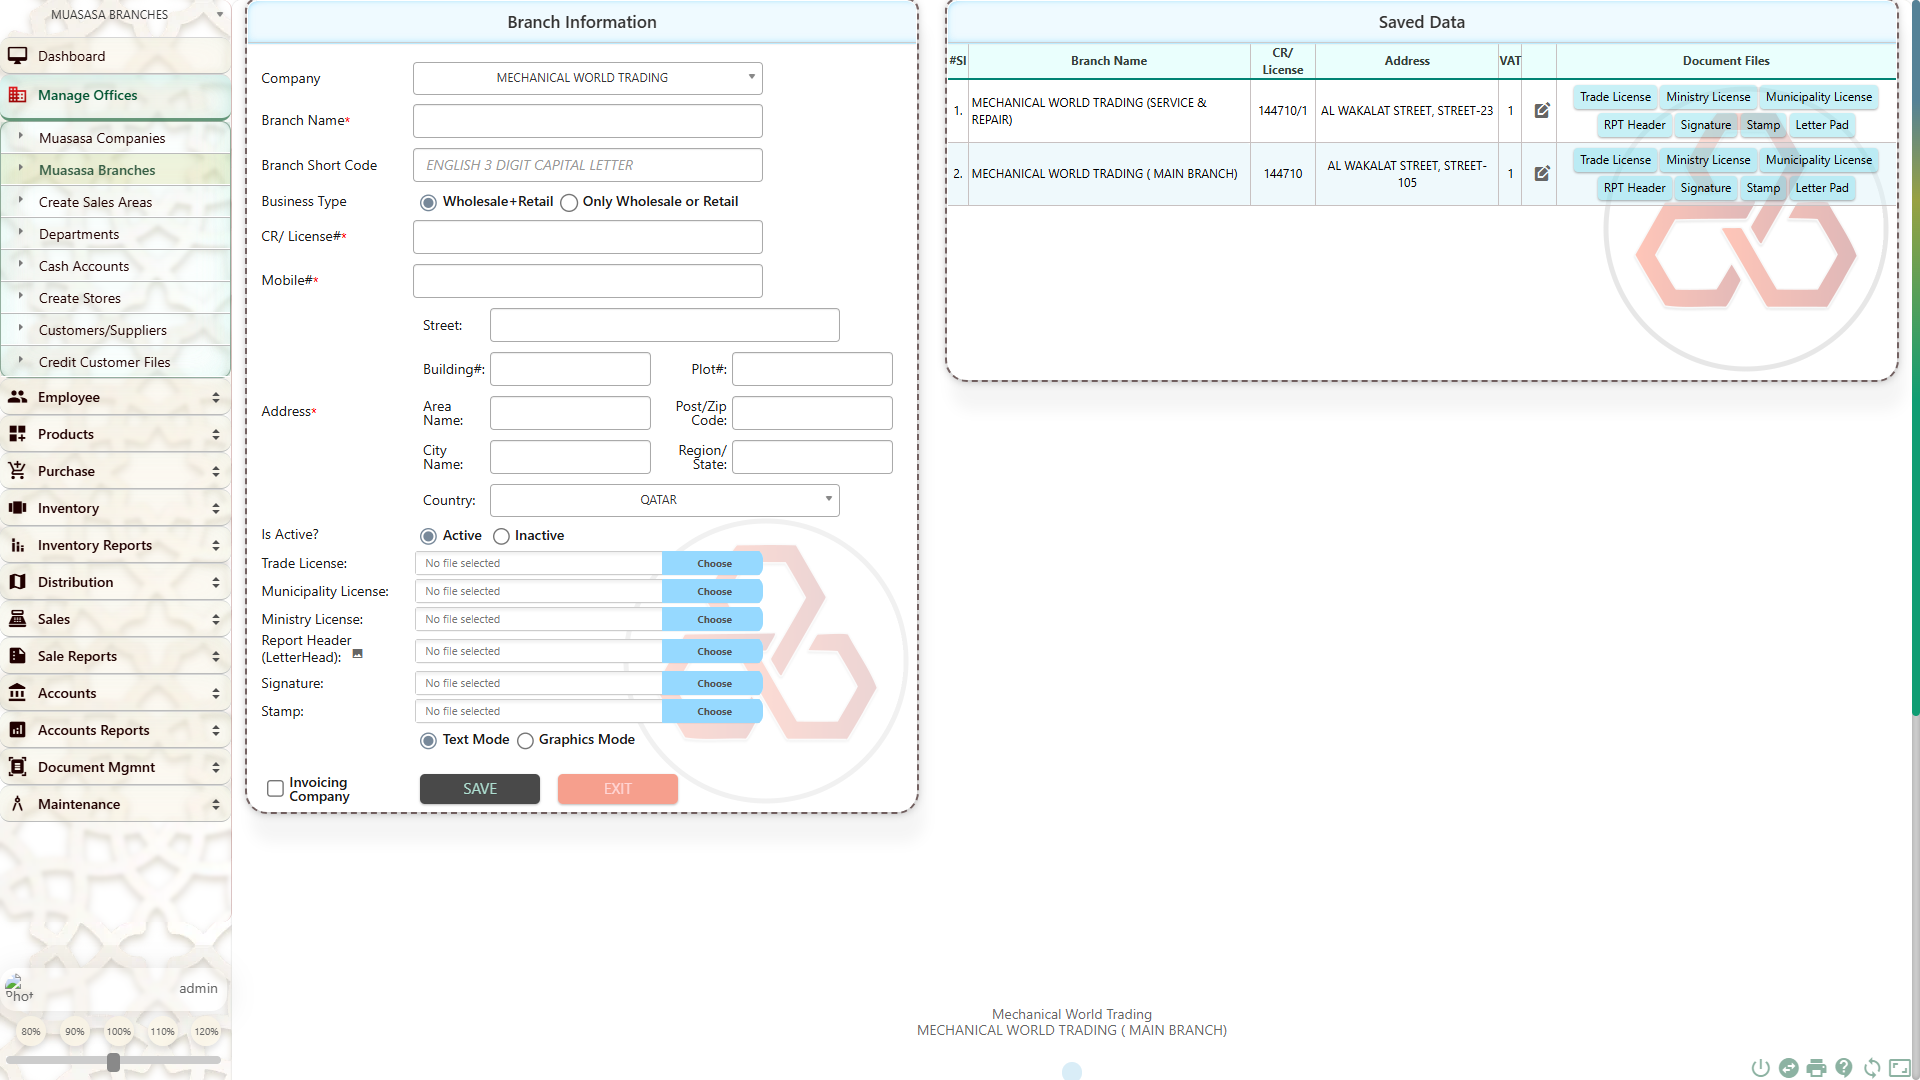The image size is (1920, 1080).
Task: Open the Country QATAR dropdown
Action: tap(664, 500)
